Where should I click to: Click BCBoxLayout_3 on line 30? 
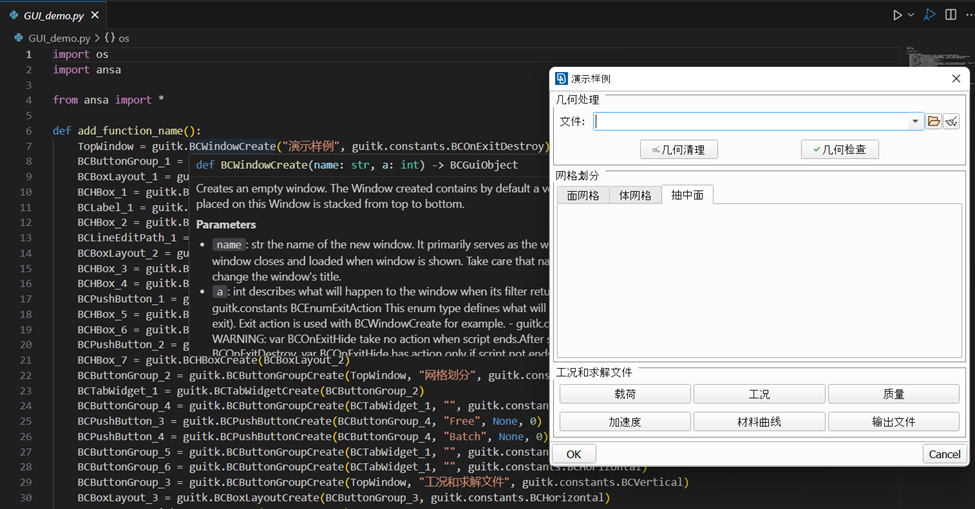click(x=118, y=497)
